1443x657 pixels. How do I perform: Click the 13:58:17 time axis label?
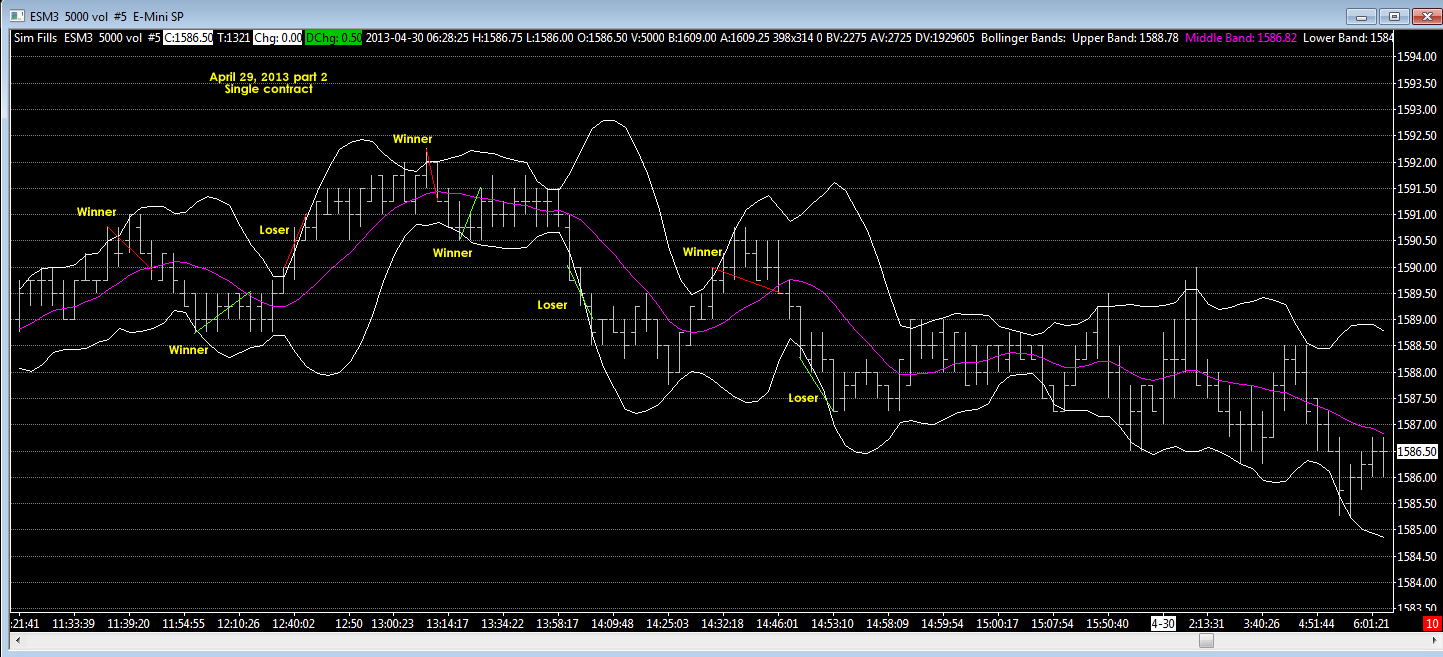(557, 623)
